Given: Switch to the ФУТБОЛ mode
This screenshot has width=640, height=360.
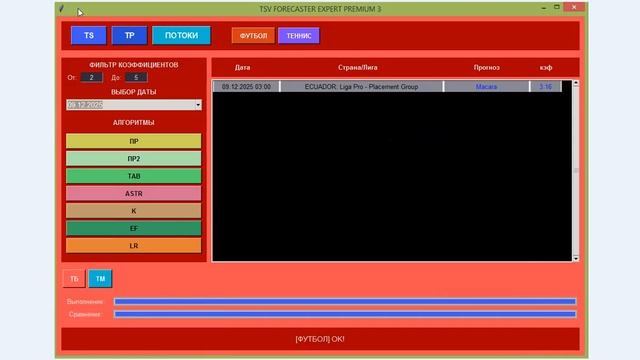Looking at the screenshot, I should pos(253,36).
